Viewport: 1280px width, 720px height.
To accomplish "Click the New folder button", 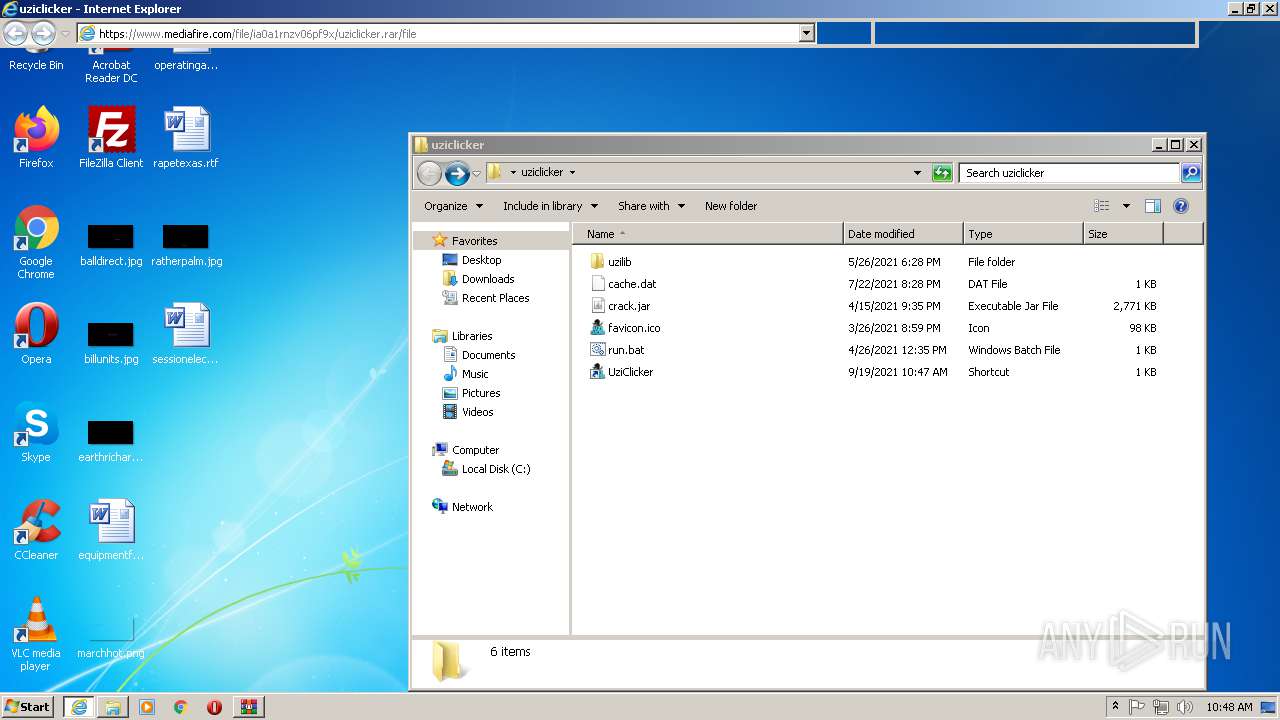I will [731, 206].
